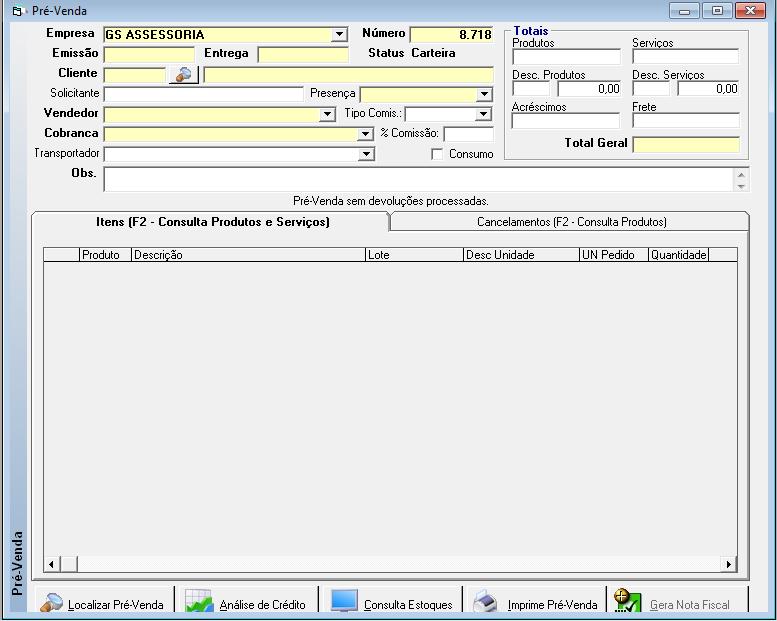
Task: Click the Localizar Pré-Venda binoculars icon
Action: tap(51, 603)
